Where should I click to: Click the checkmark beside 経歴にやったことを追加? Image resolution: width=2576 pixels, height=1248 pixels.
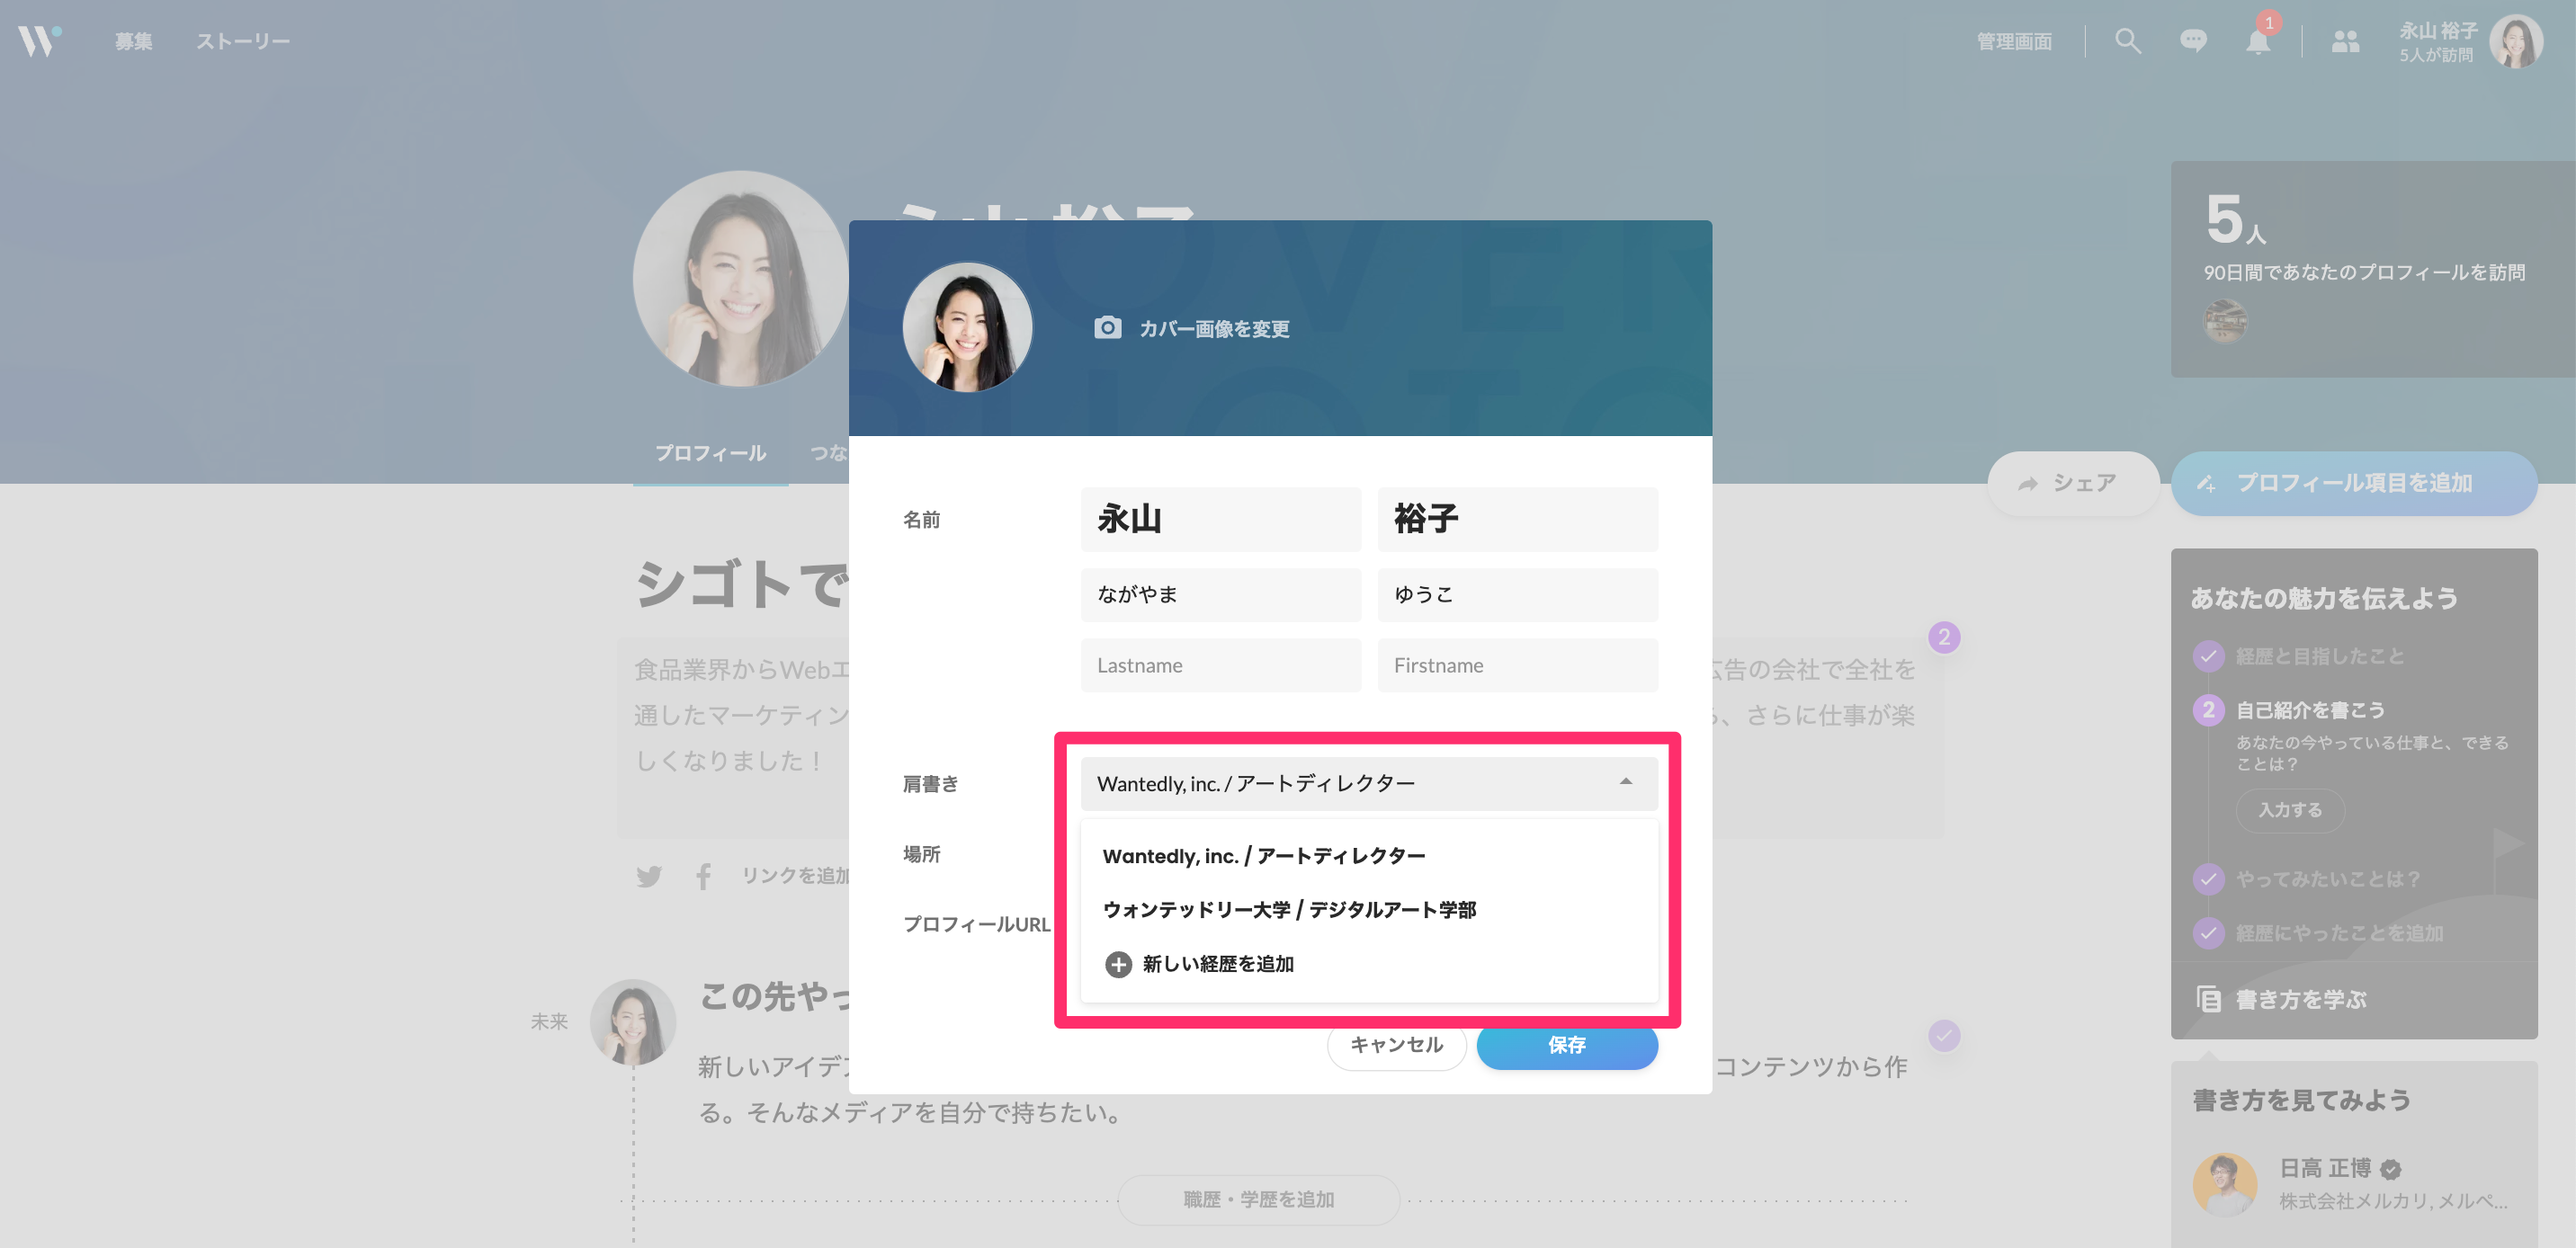pyautogui.click(x=2208, y=933)
